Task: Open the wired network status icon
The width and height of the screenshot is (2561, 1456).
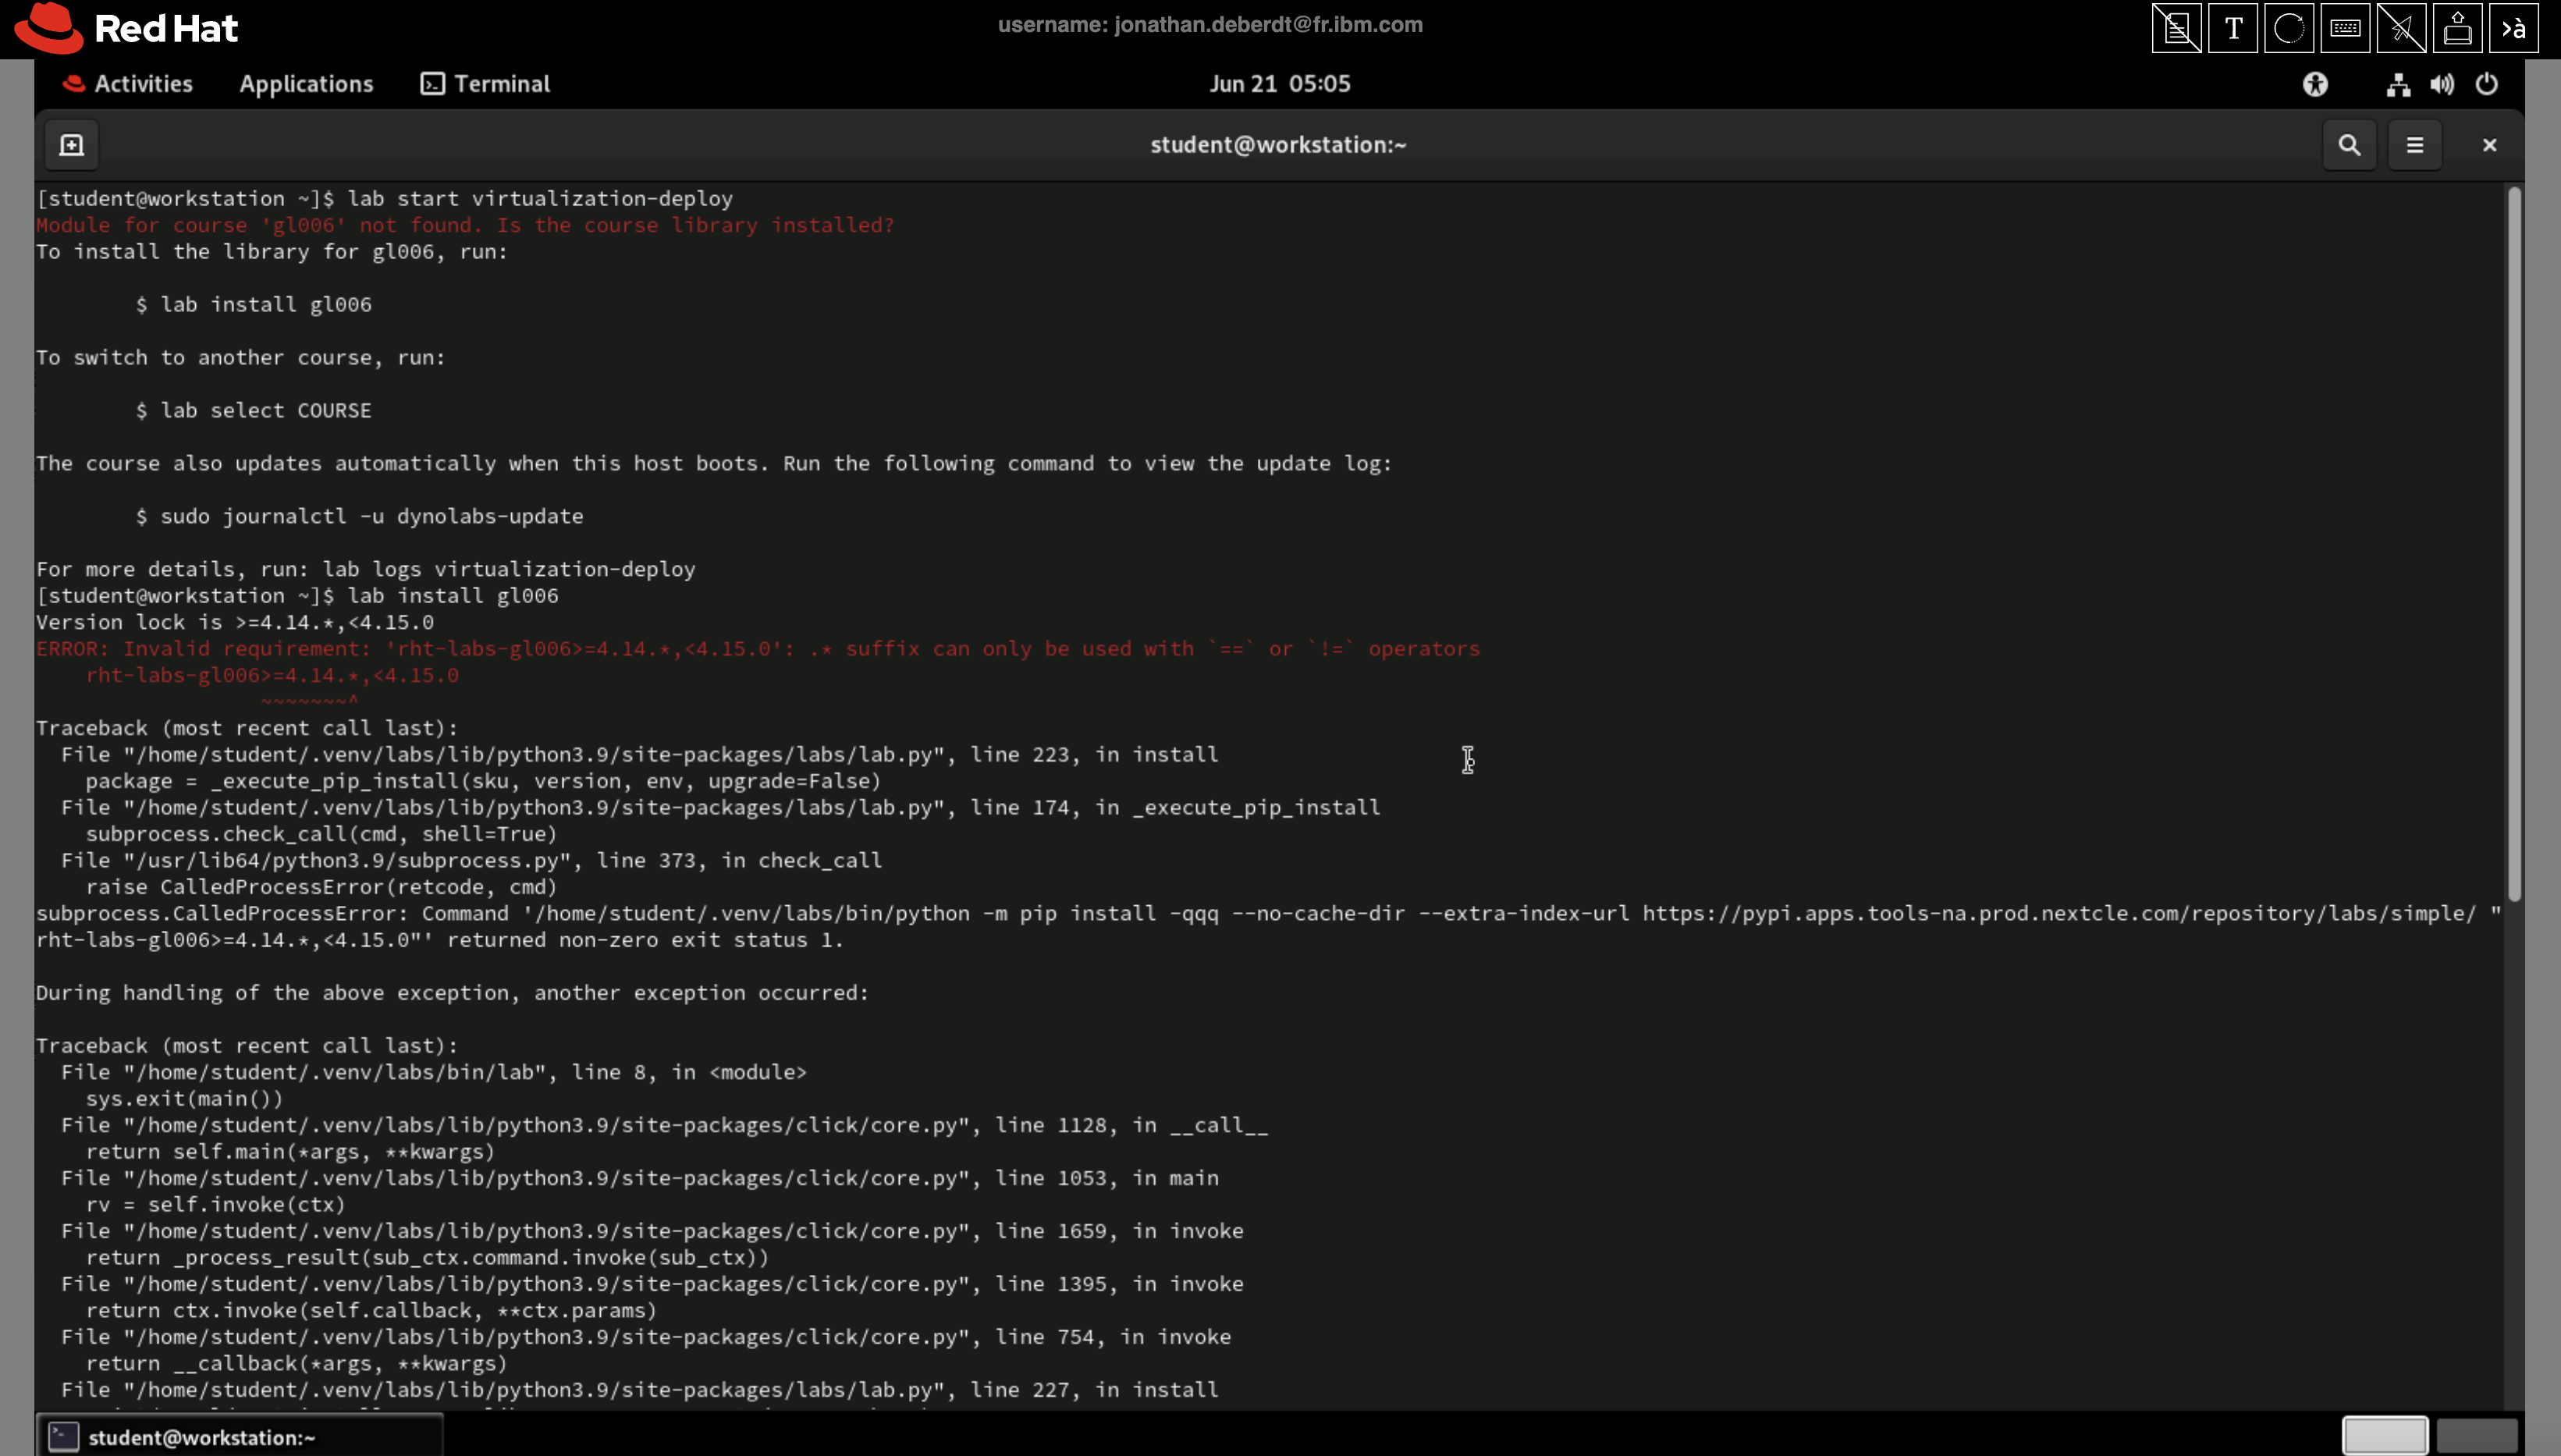Action: coord(2396,84)
